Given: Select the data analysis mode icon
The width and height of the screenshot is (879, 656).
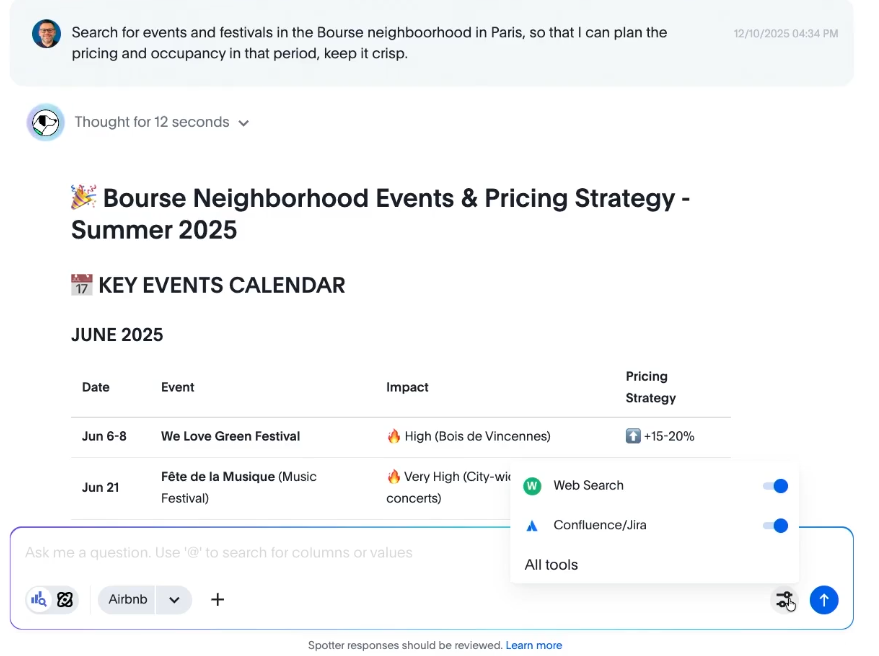Looking at the screenshot, I should tap(39, 599).
